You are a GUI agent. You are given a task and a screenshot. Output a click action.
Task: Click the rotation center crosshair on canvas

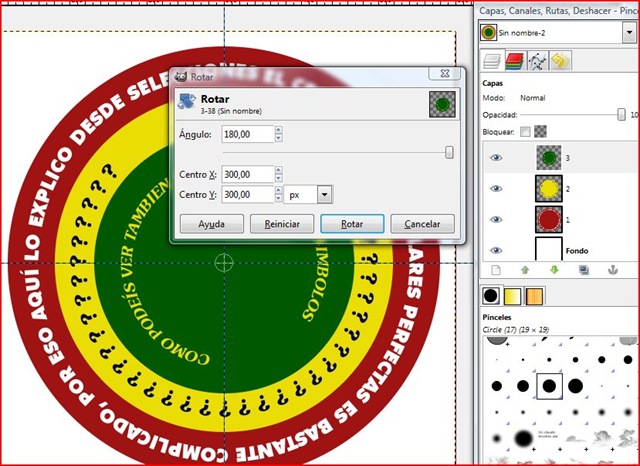[x=224, y=263]
